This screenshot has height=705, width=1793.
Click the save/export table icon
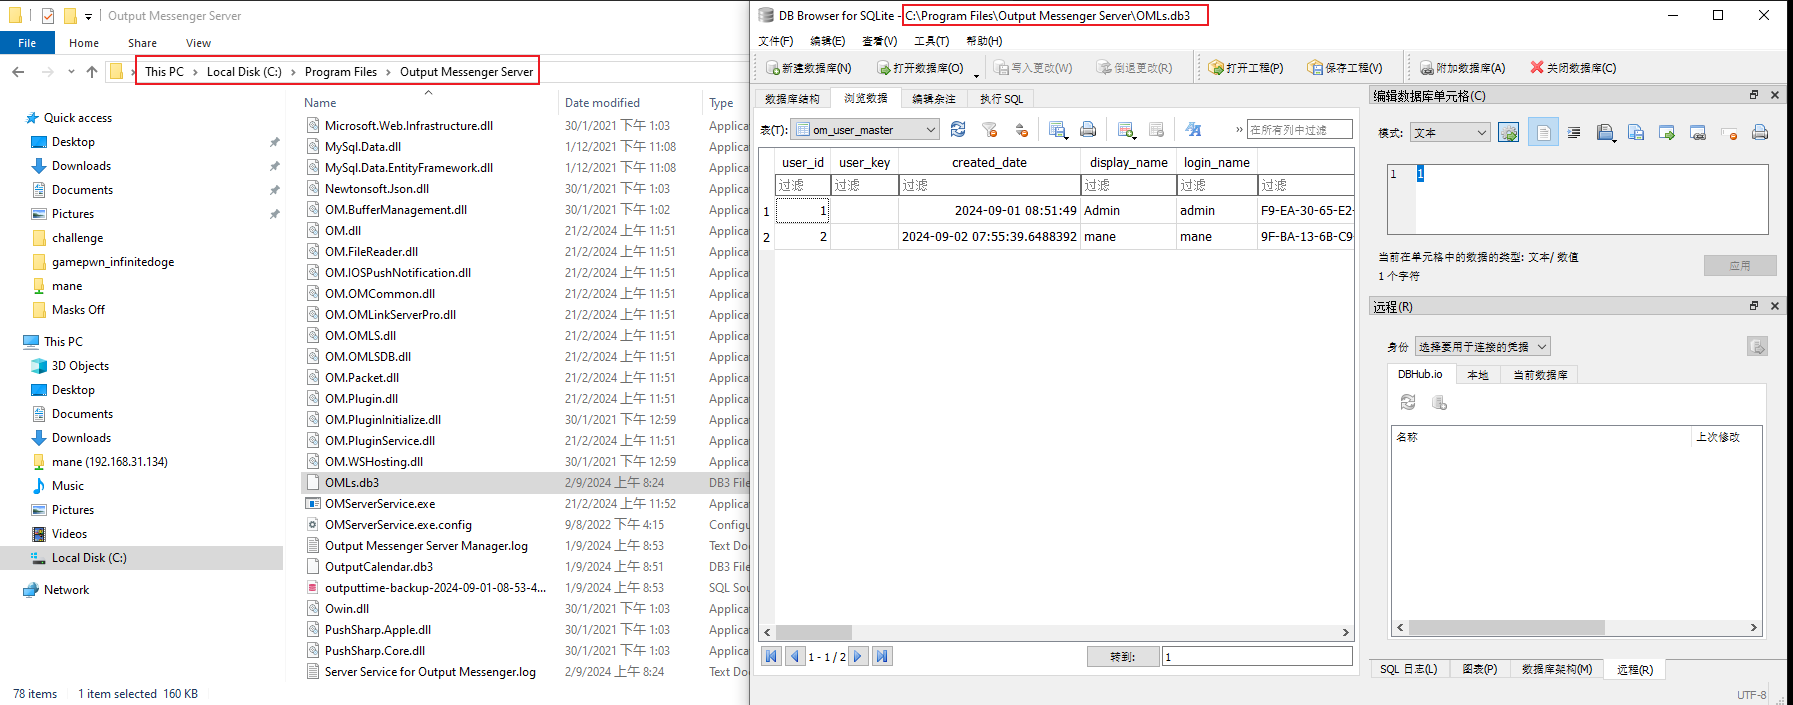point(1058,130)
